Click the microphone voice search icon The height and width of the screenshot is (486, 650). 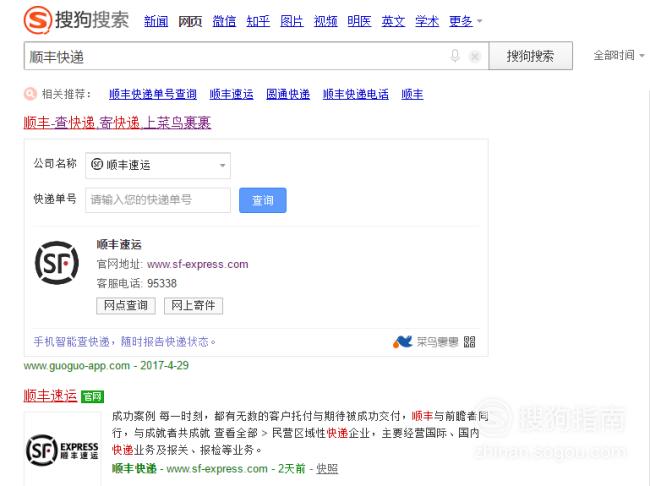[455, 56]
